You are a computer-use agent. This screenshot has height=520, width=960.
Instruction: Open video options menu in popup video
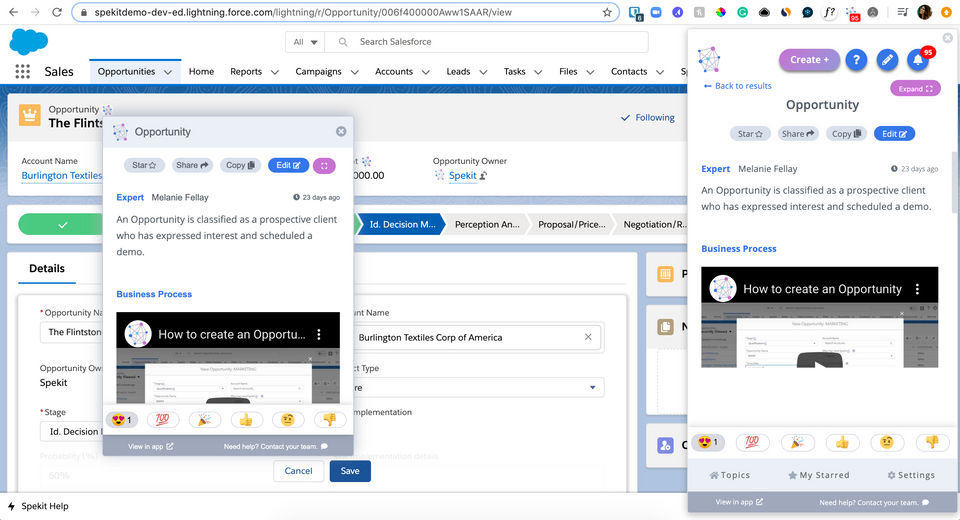click(319, 334)
